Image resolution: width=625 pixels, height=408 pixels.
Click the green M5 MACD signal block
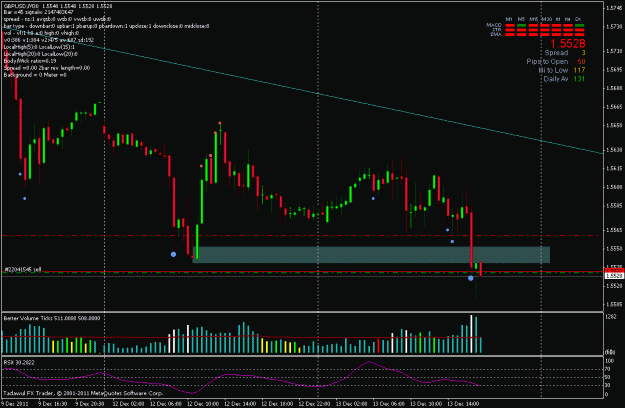click(521, 26)
